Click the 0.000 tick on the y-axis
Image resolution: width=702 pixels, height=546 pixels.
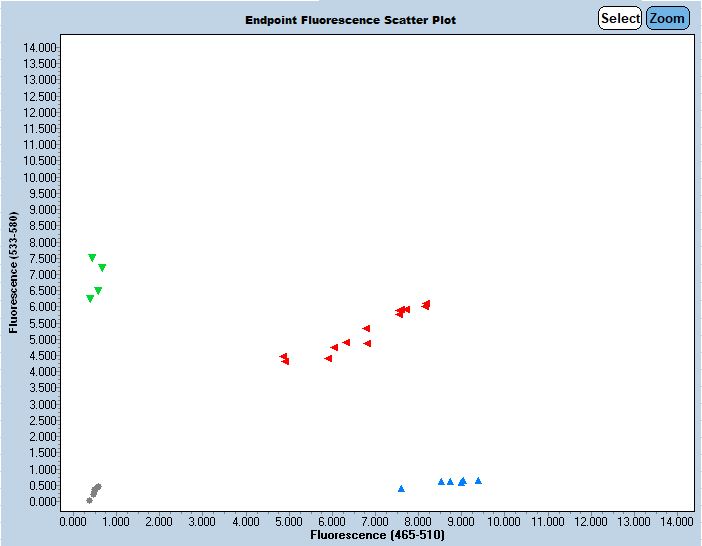pyautogui.click(x=43, y=501)
